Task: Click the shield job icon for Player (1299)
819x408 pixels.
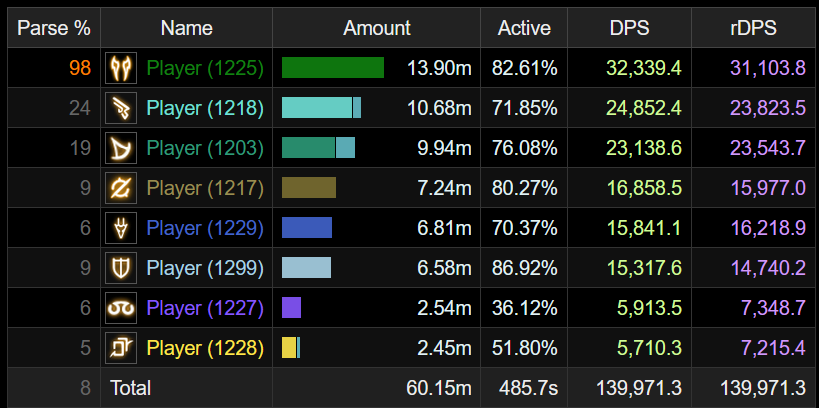Action: coord(121,268)
